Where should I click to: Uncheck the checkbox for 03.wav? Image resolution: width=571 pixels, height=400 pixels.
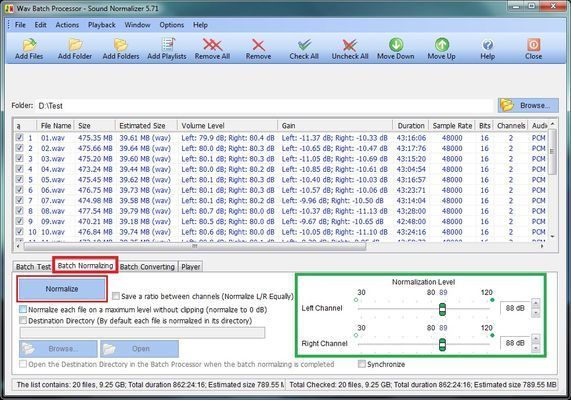click(19, 158)
